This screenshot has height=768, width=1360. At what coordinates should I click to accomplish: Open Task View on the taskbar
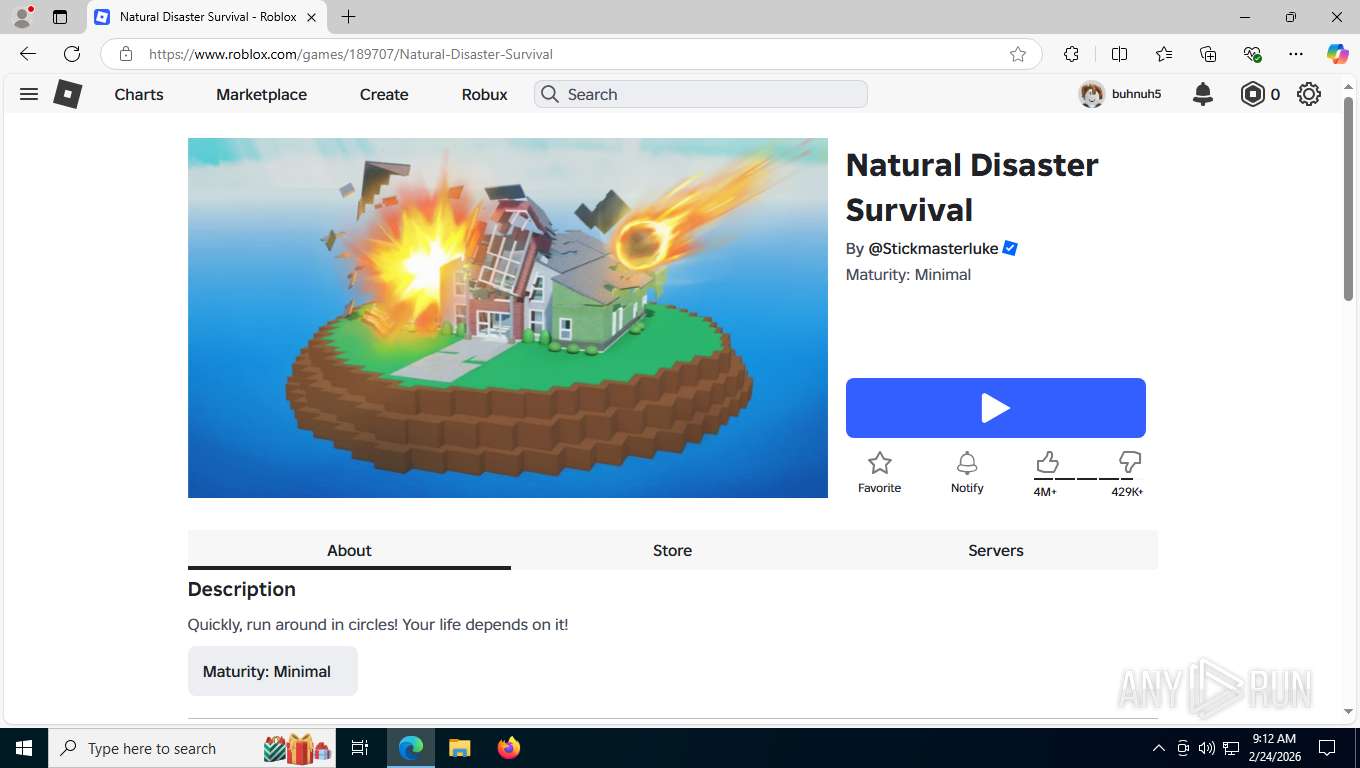[x=360, y=748]
